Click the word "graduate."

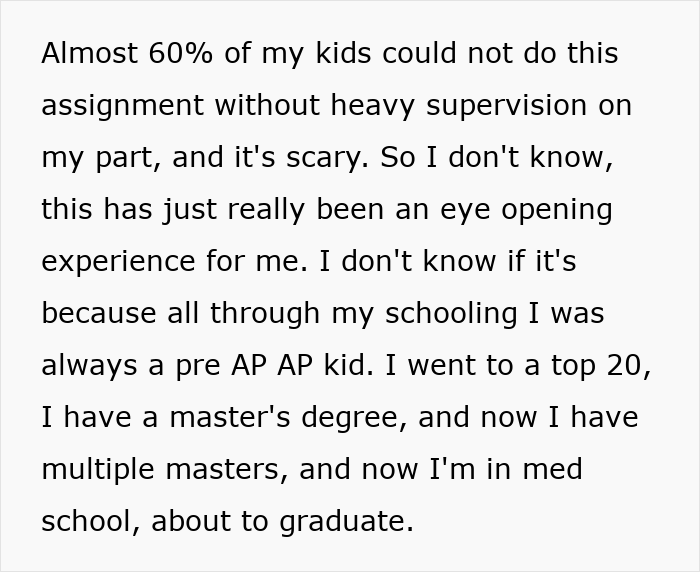pos(347,521)
